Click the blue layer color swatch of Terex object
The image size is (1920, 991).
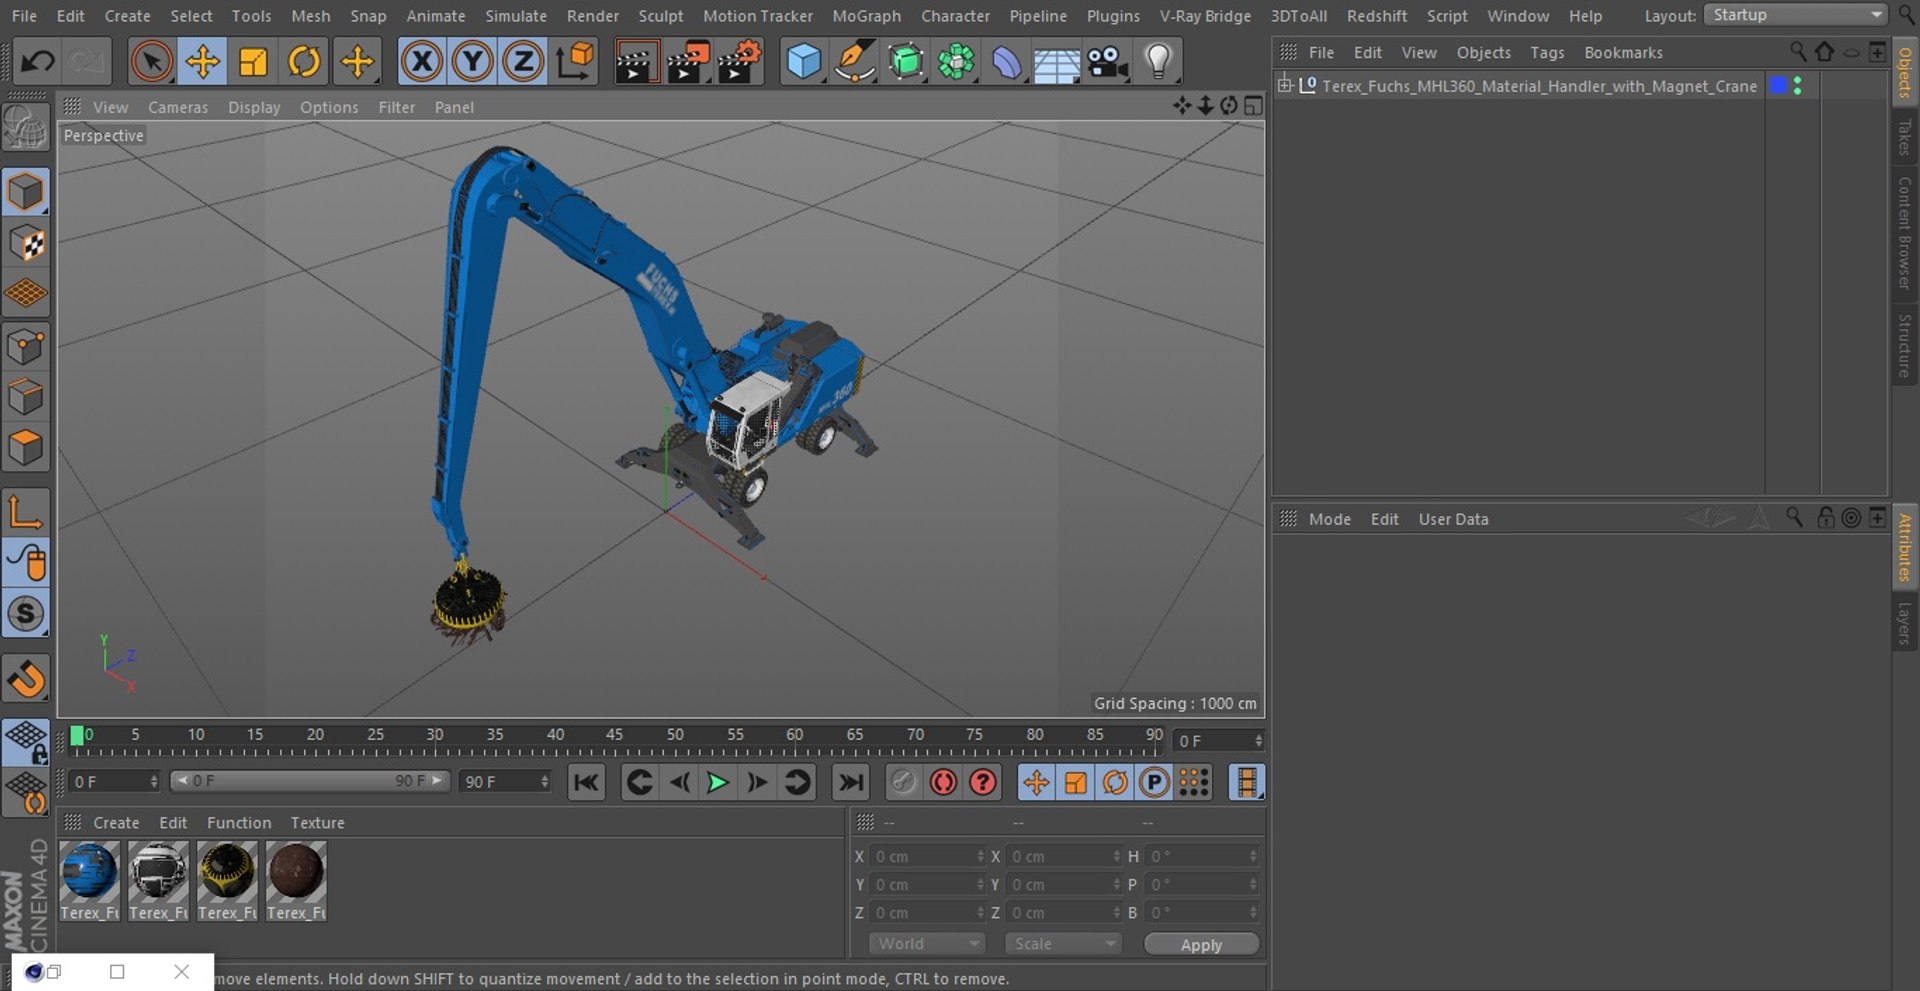(1779, 86)
